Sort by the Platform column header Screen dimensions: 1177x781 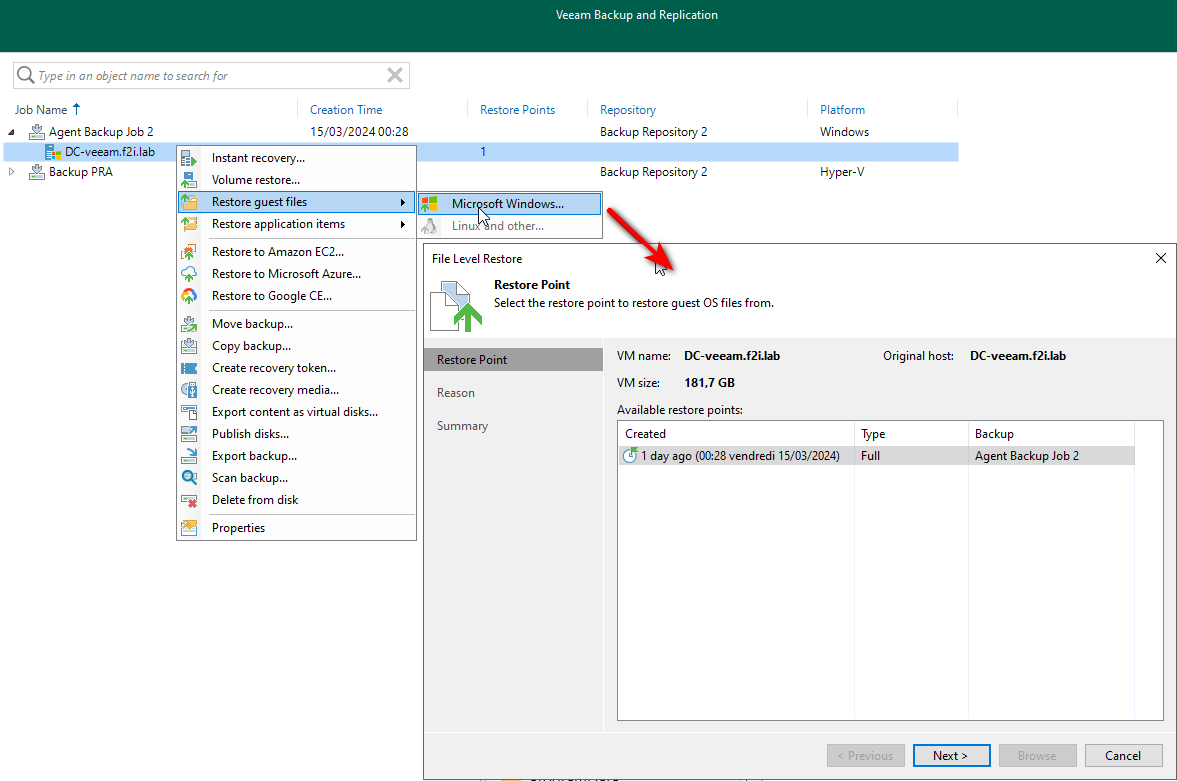click(x=842, y=110)
